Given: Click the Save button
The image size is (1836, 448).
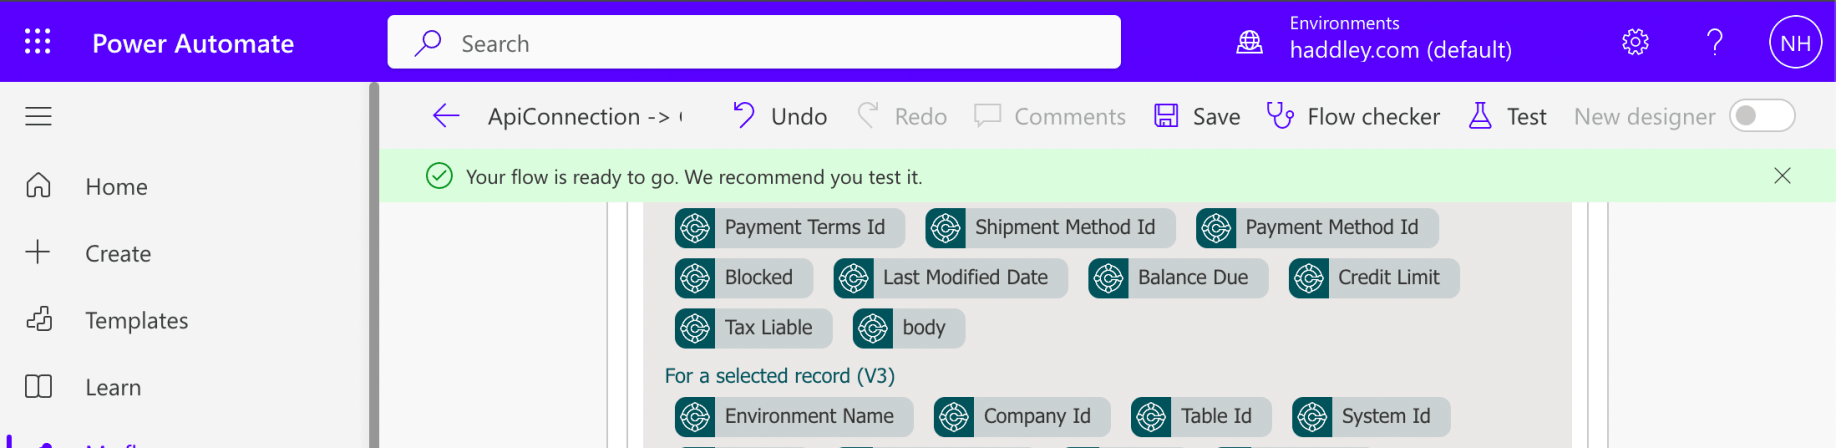Looking at the screenshot, I should (1197, 117).
